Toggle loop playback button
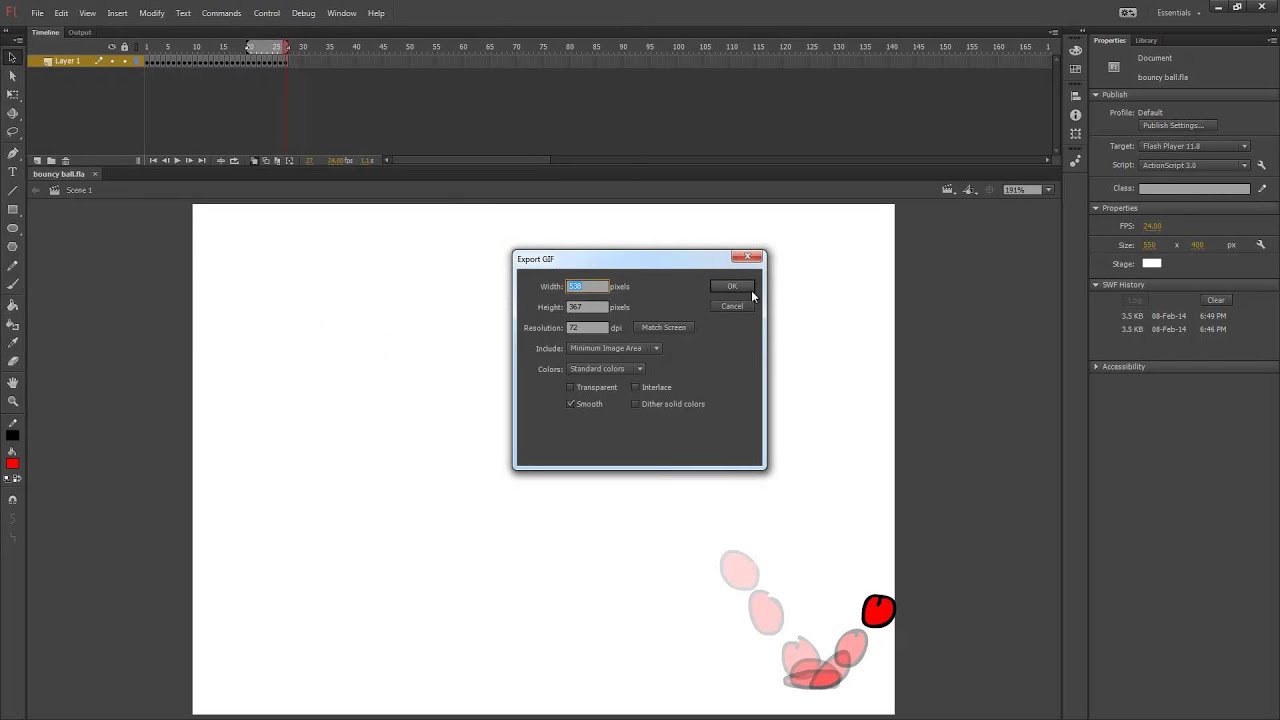Image resolution: width=1280 pixels, height=720 pixels. click(x=234, y=160)
